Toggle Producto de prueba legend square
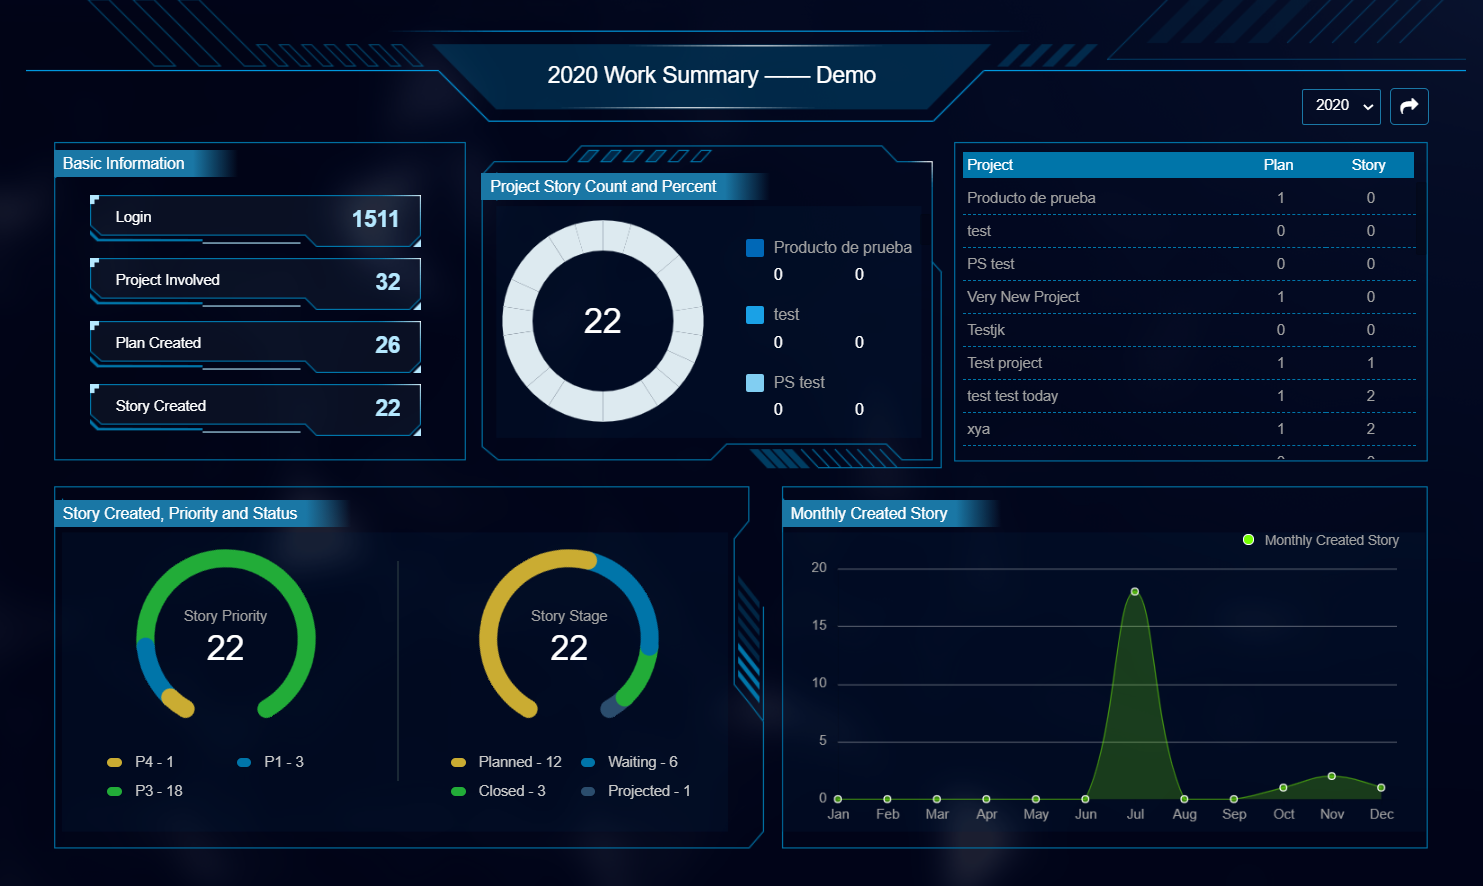Viewport: 1483px width, 886px height. coord(755,248)
